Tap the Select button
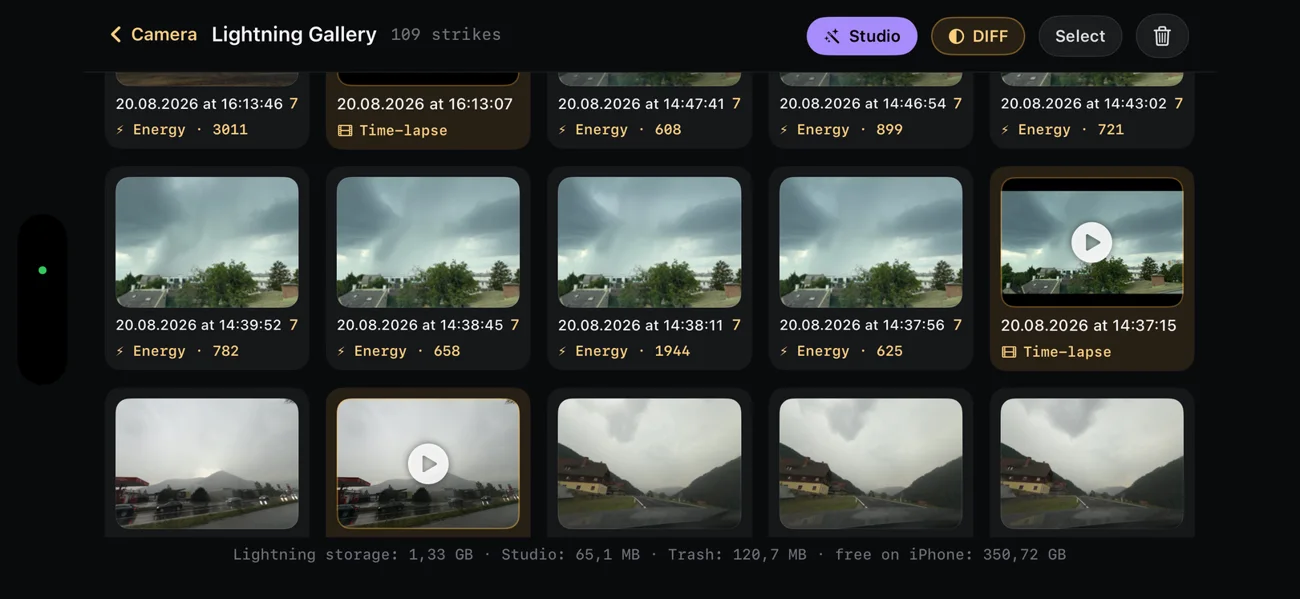 (x=1080, y=36)
